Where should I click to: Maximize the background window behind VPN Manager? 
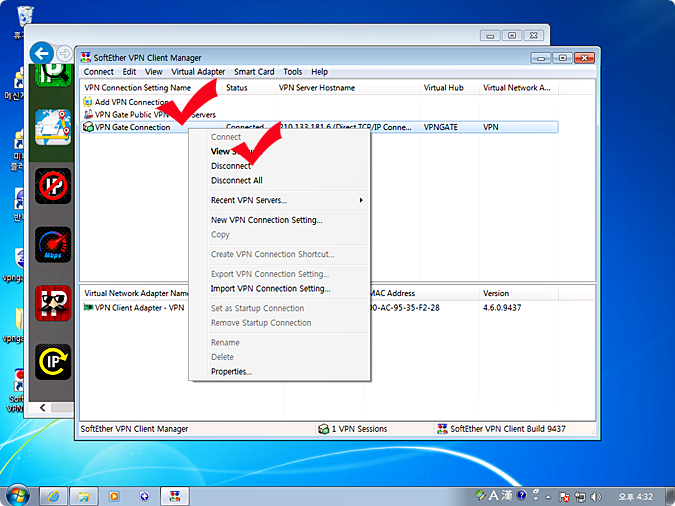click(x=512, y=36)
